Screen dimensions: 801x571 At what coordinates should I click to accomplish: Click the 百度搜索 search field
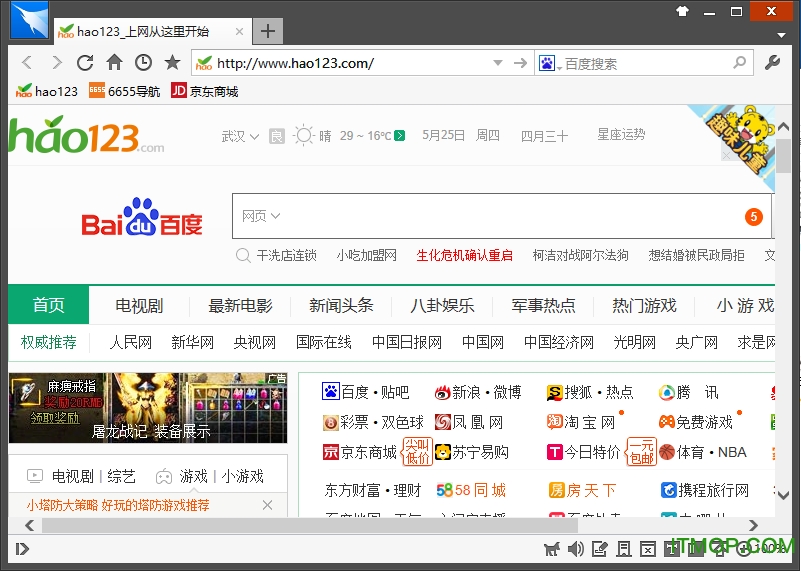[x=646, y=63]
